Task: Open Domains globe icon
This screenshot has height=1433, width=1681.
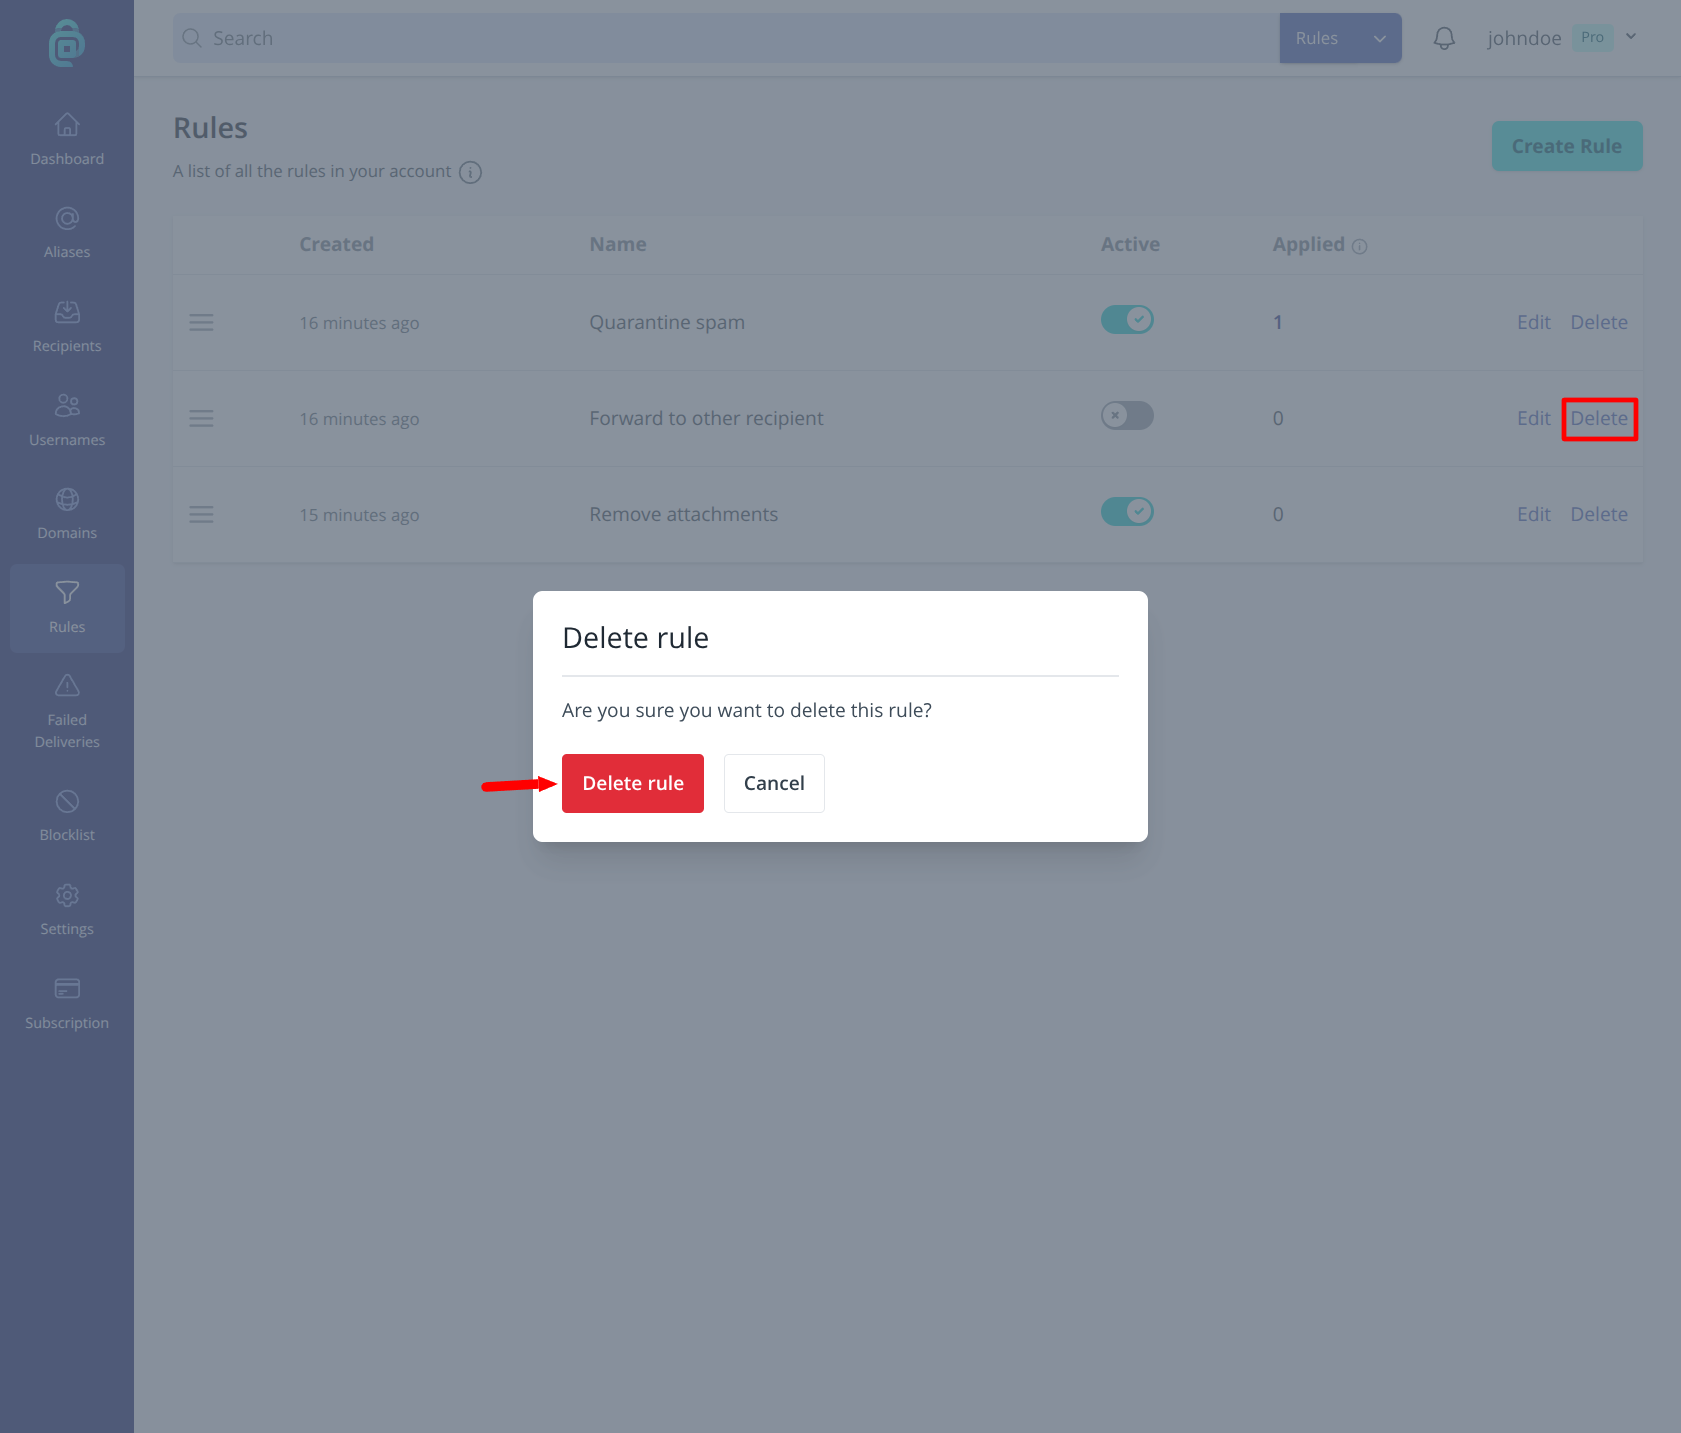Action: pos(67,499)
